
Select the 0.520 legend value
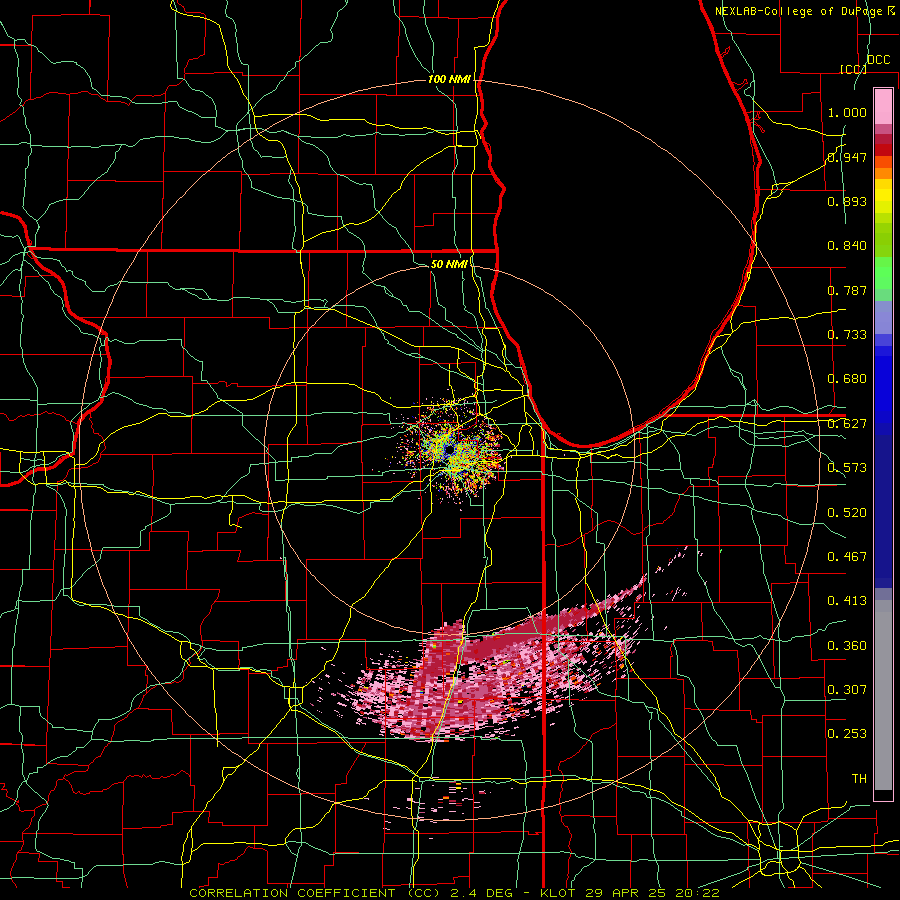tap(847, 512)
